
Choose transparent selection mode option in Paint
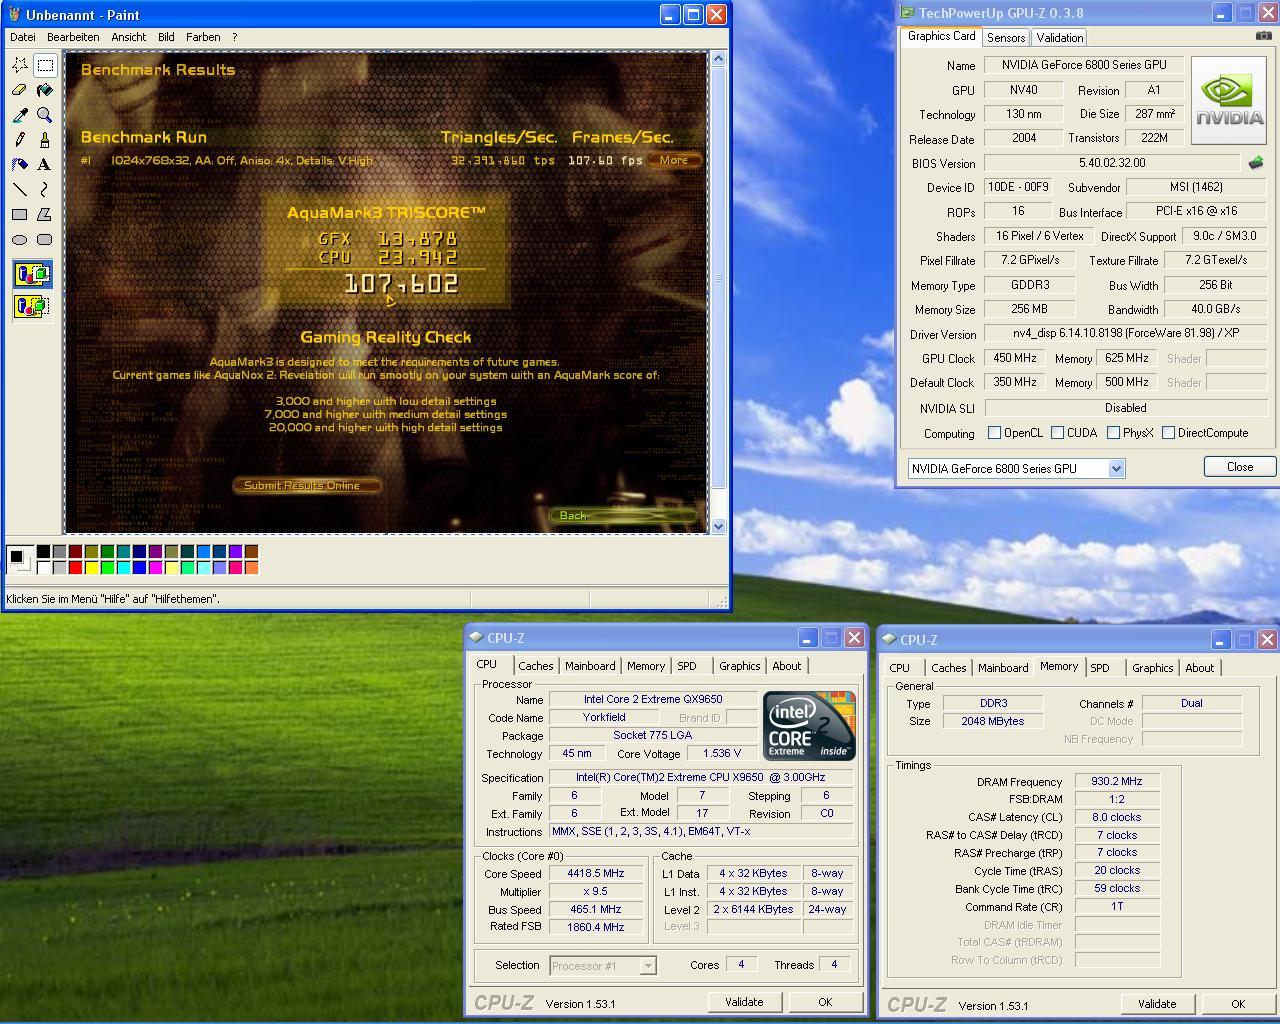tap(32, 306)
